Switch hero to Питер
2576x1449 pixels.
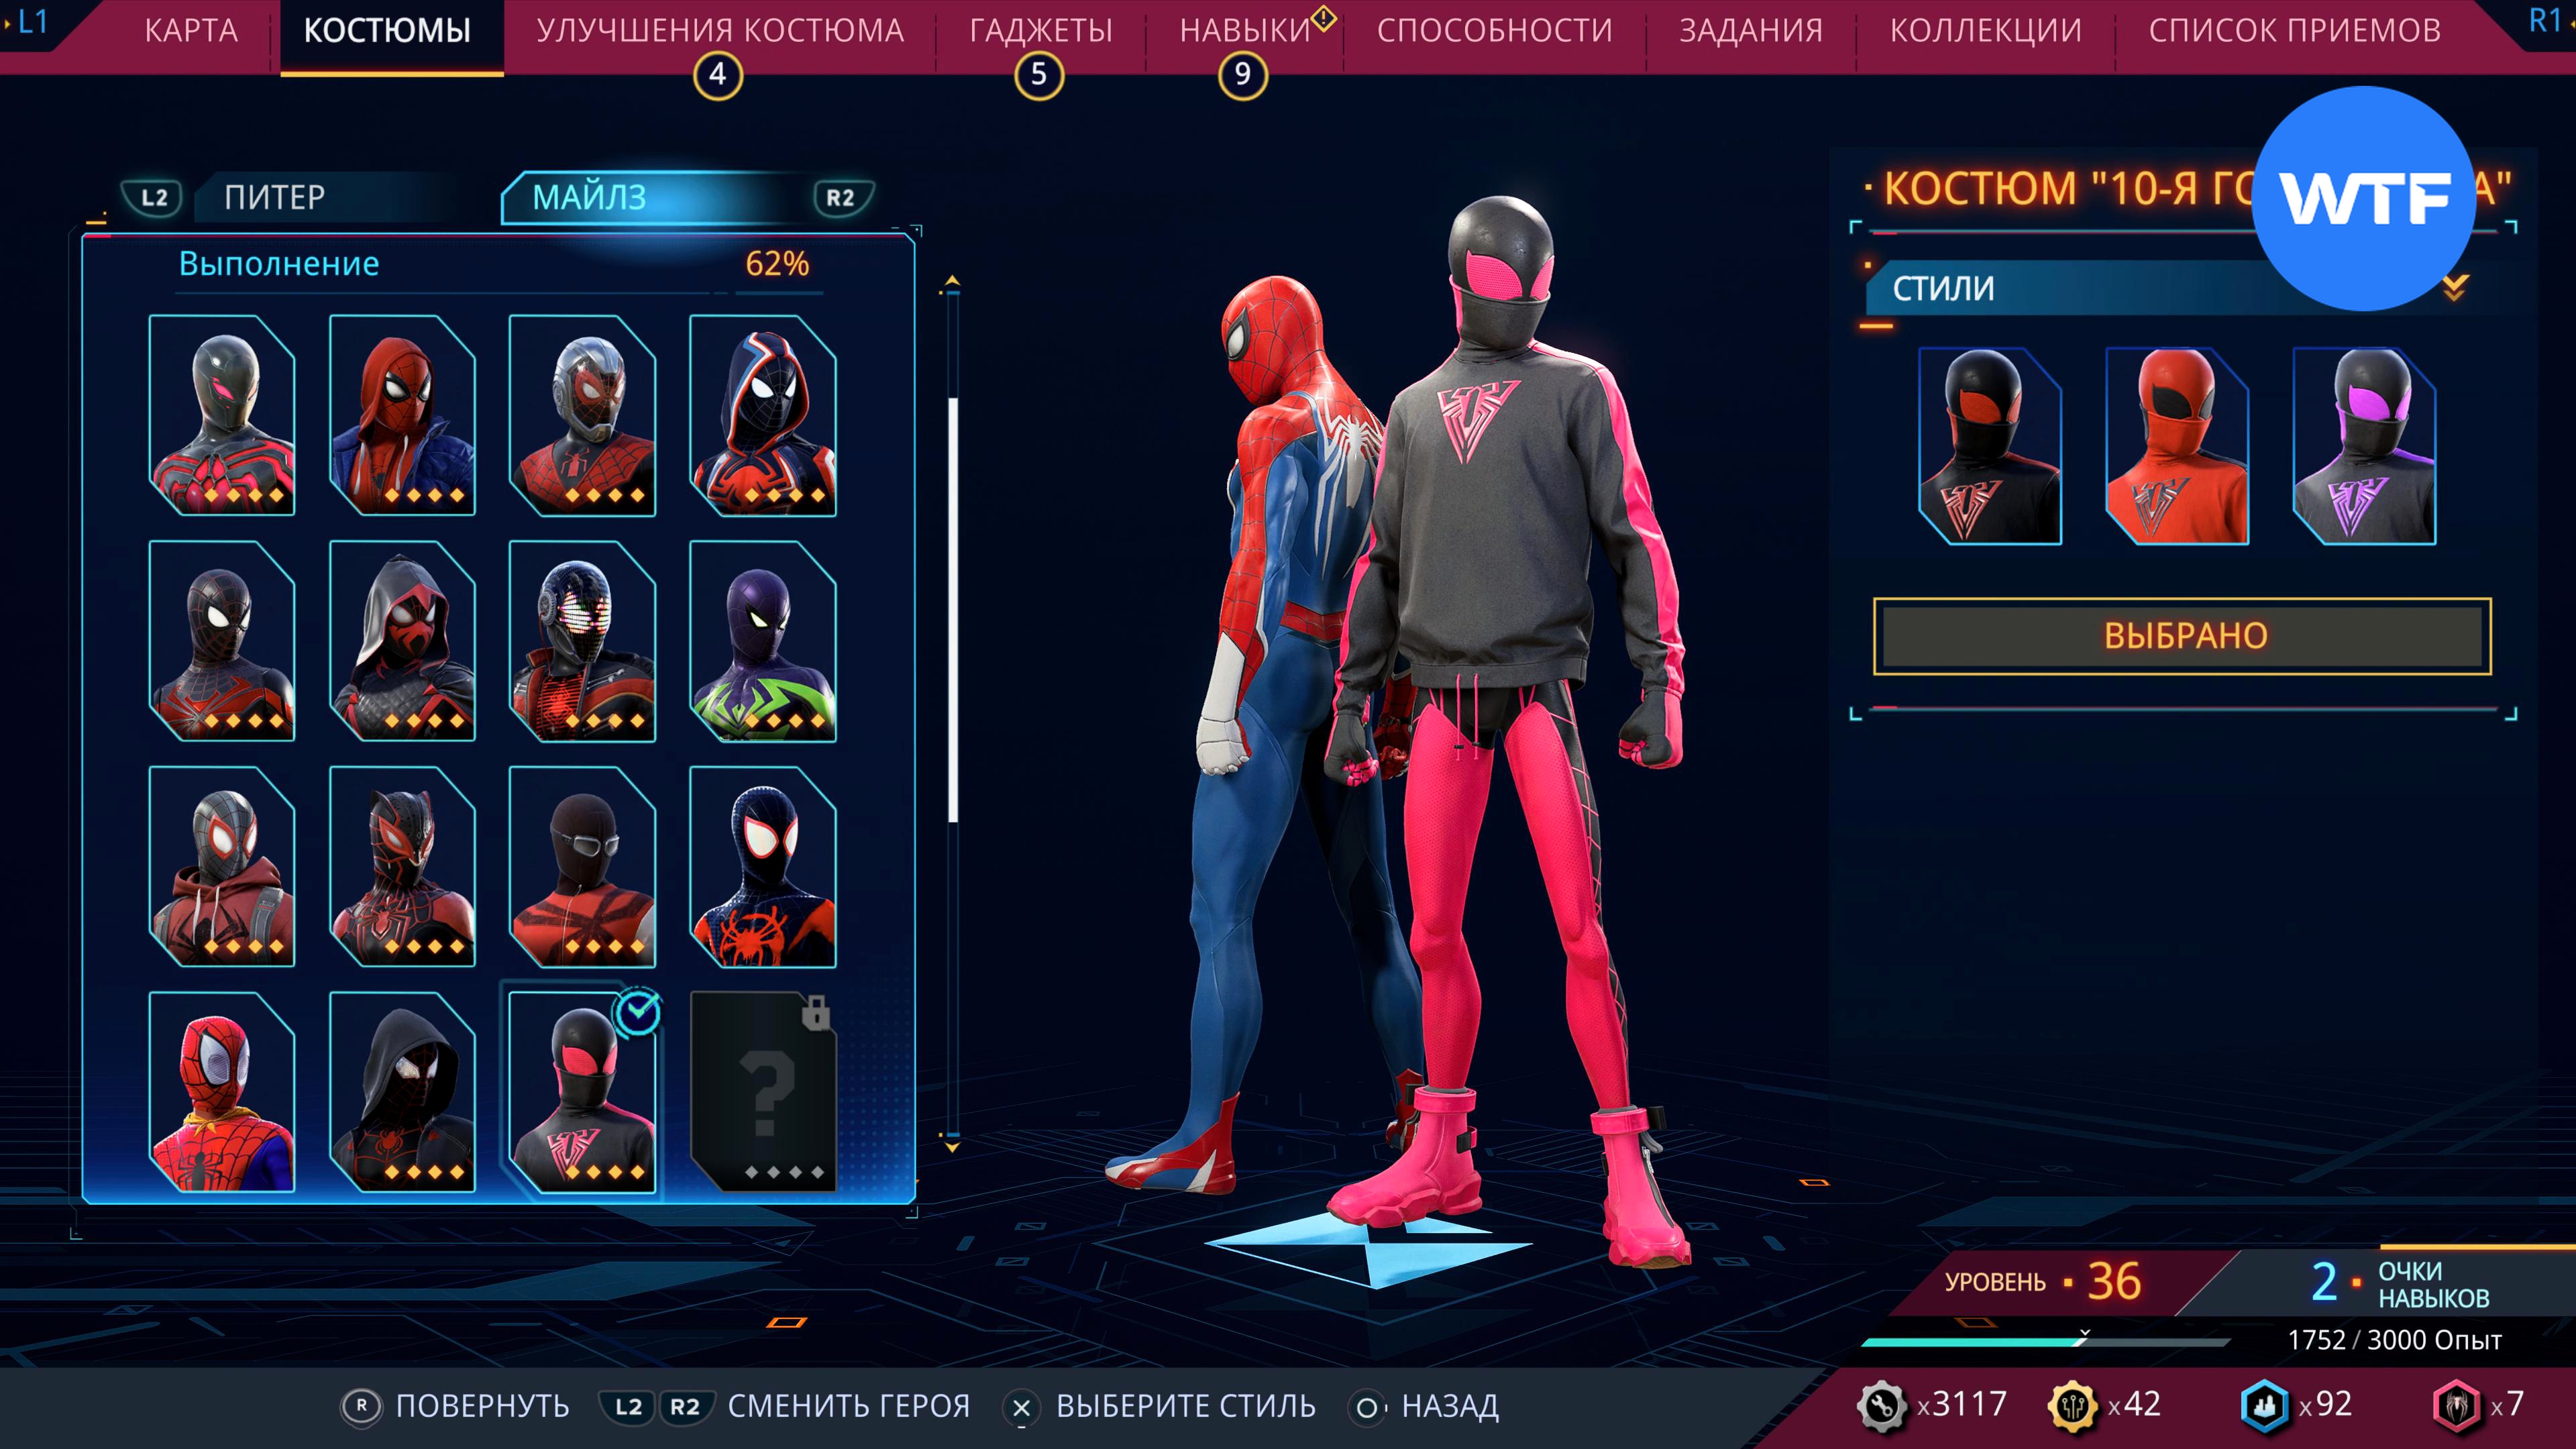(274, 197)
